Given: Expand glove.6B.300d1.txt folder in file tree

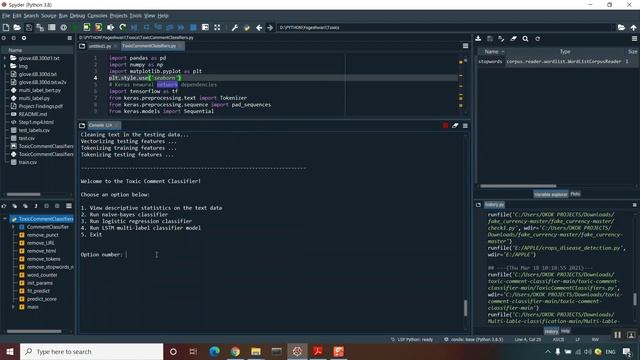Looking at the screenshot, I should (x=4, y=58).
